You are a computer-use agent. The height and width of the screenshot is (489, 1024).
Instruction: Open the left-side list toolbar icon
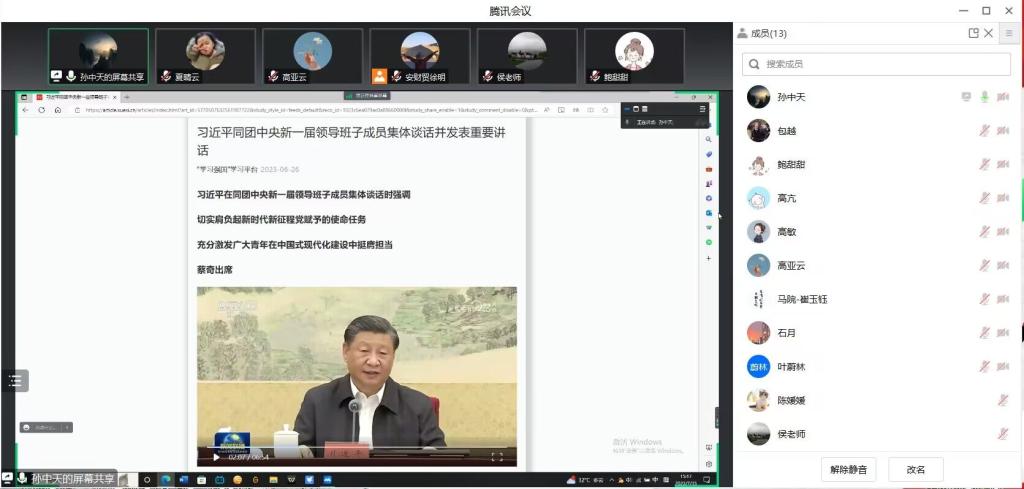pyautogui.click(x=14, y=380)
